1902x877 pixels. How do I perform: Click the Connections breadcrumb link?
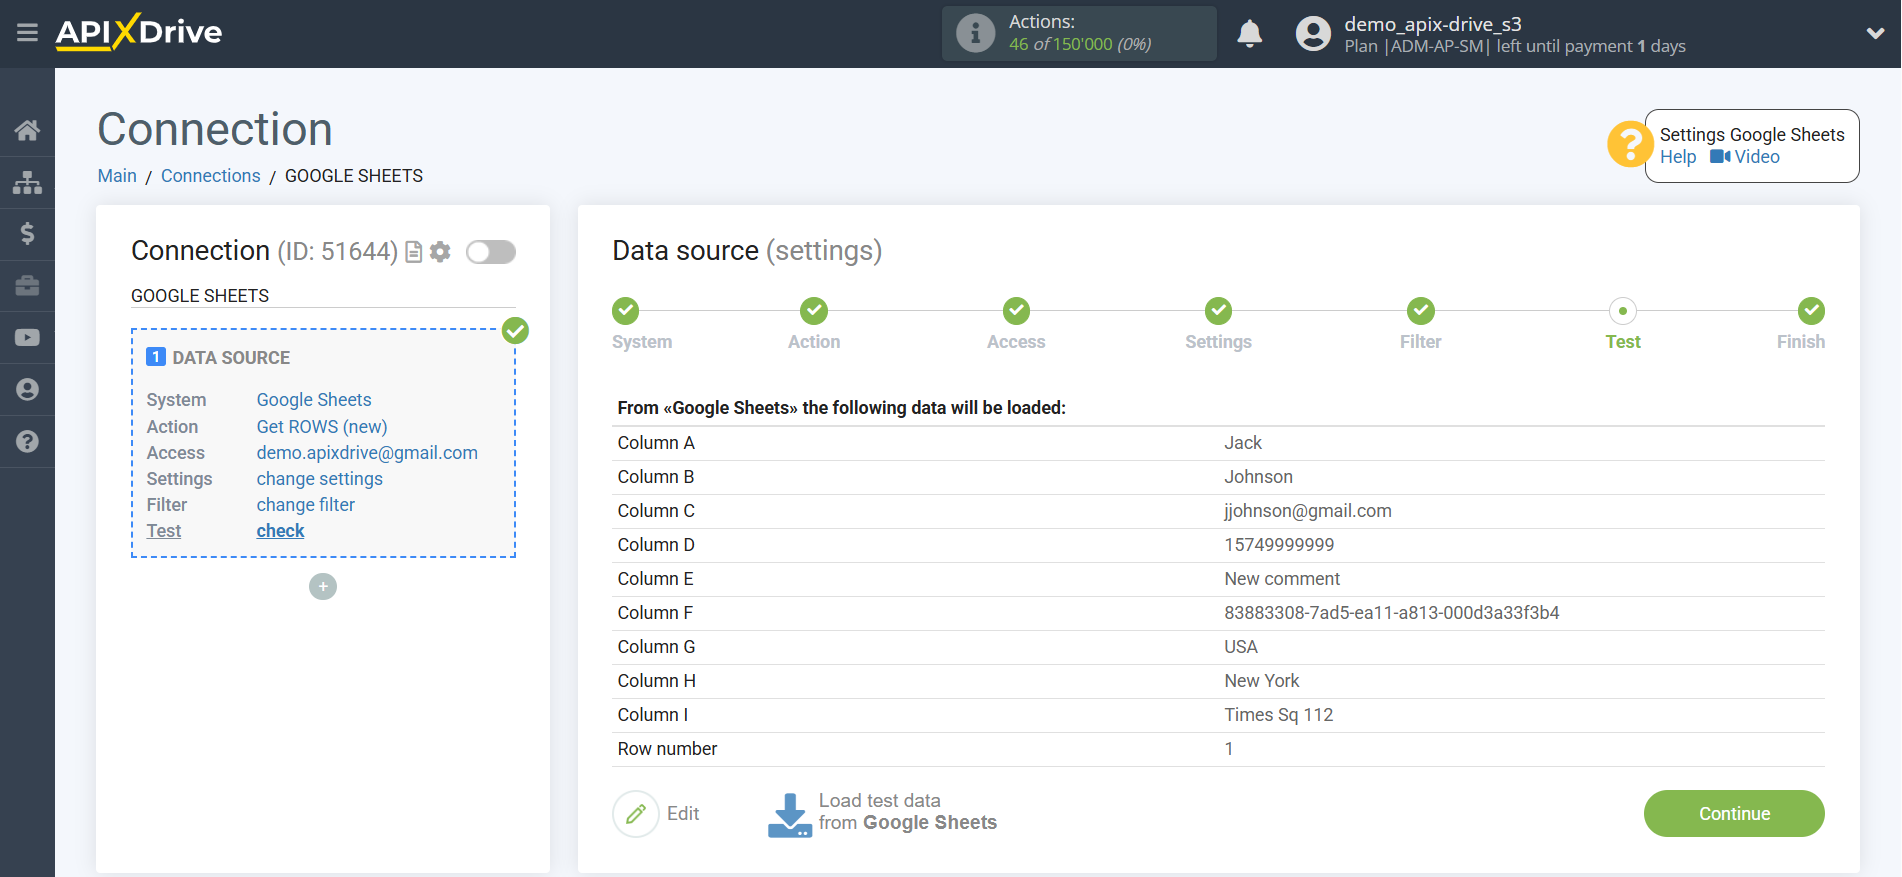coord(211,176)
